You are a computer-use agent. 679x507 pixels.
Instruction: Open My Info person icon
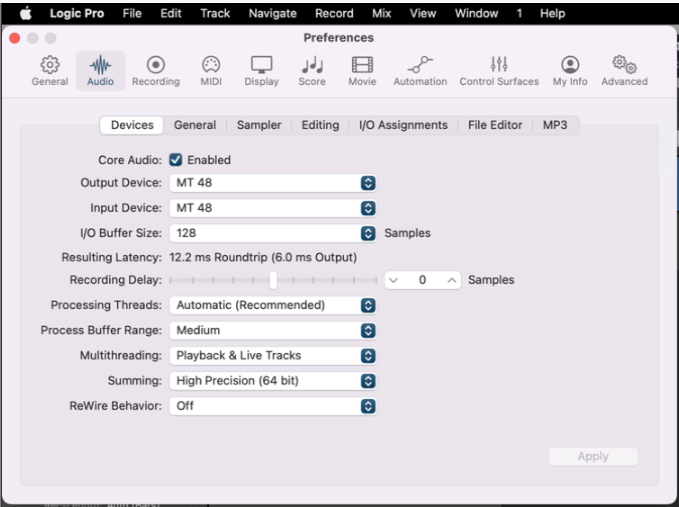pyautogui.click(x=570, y=65)
